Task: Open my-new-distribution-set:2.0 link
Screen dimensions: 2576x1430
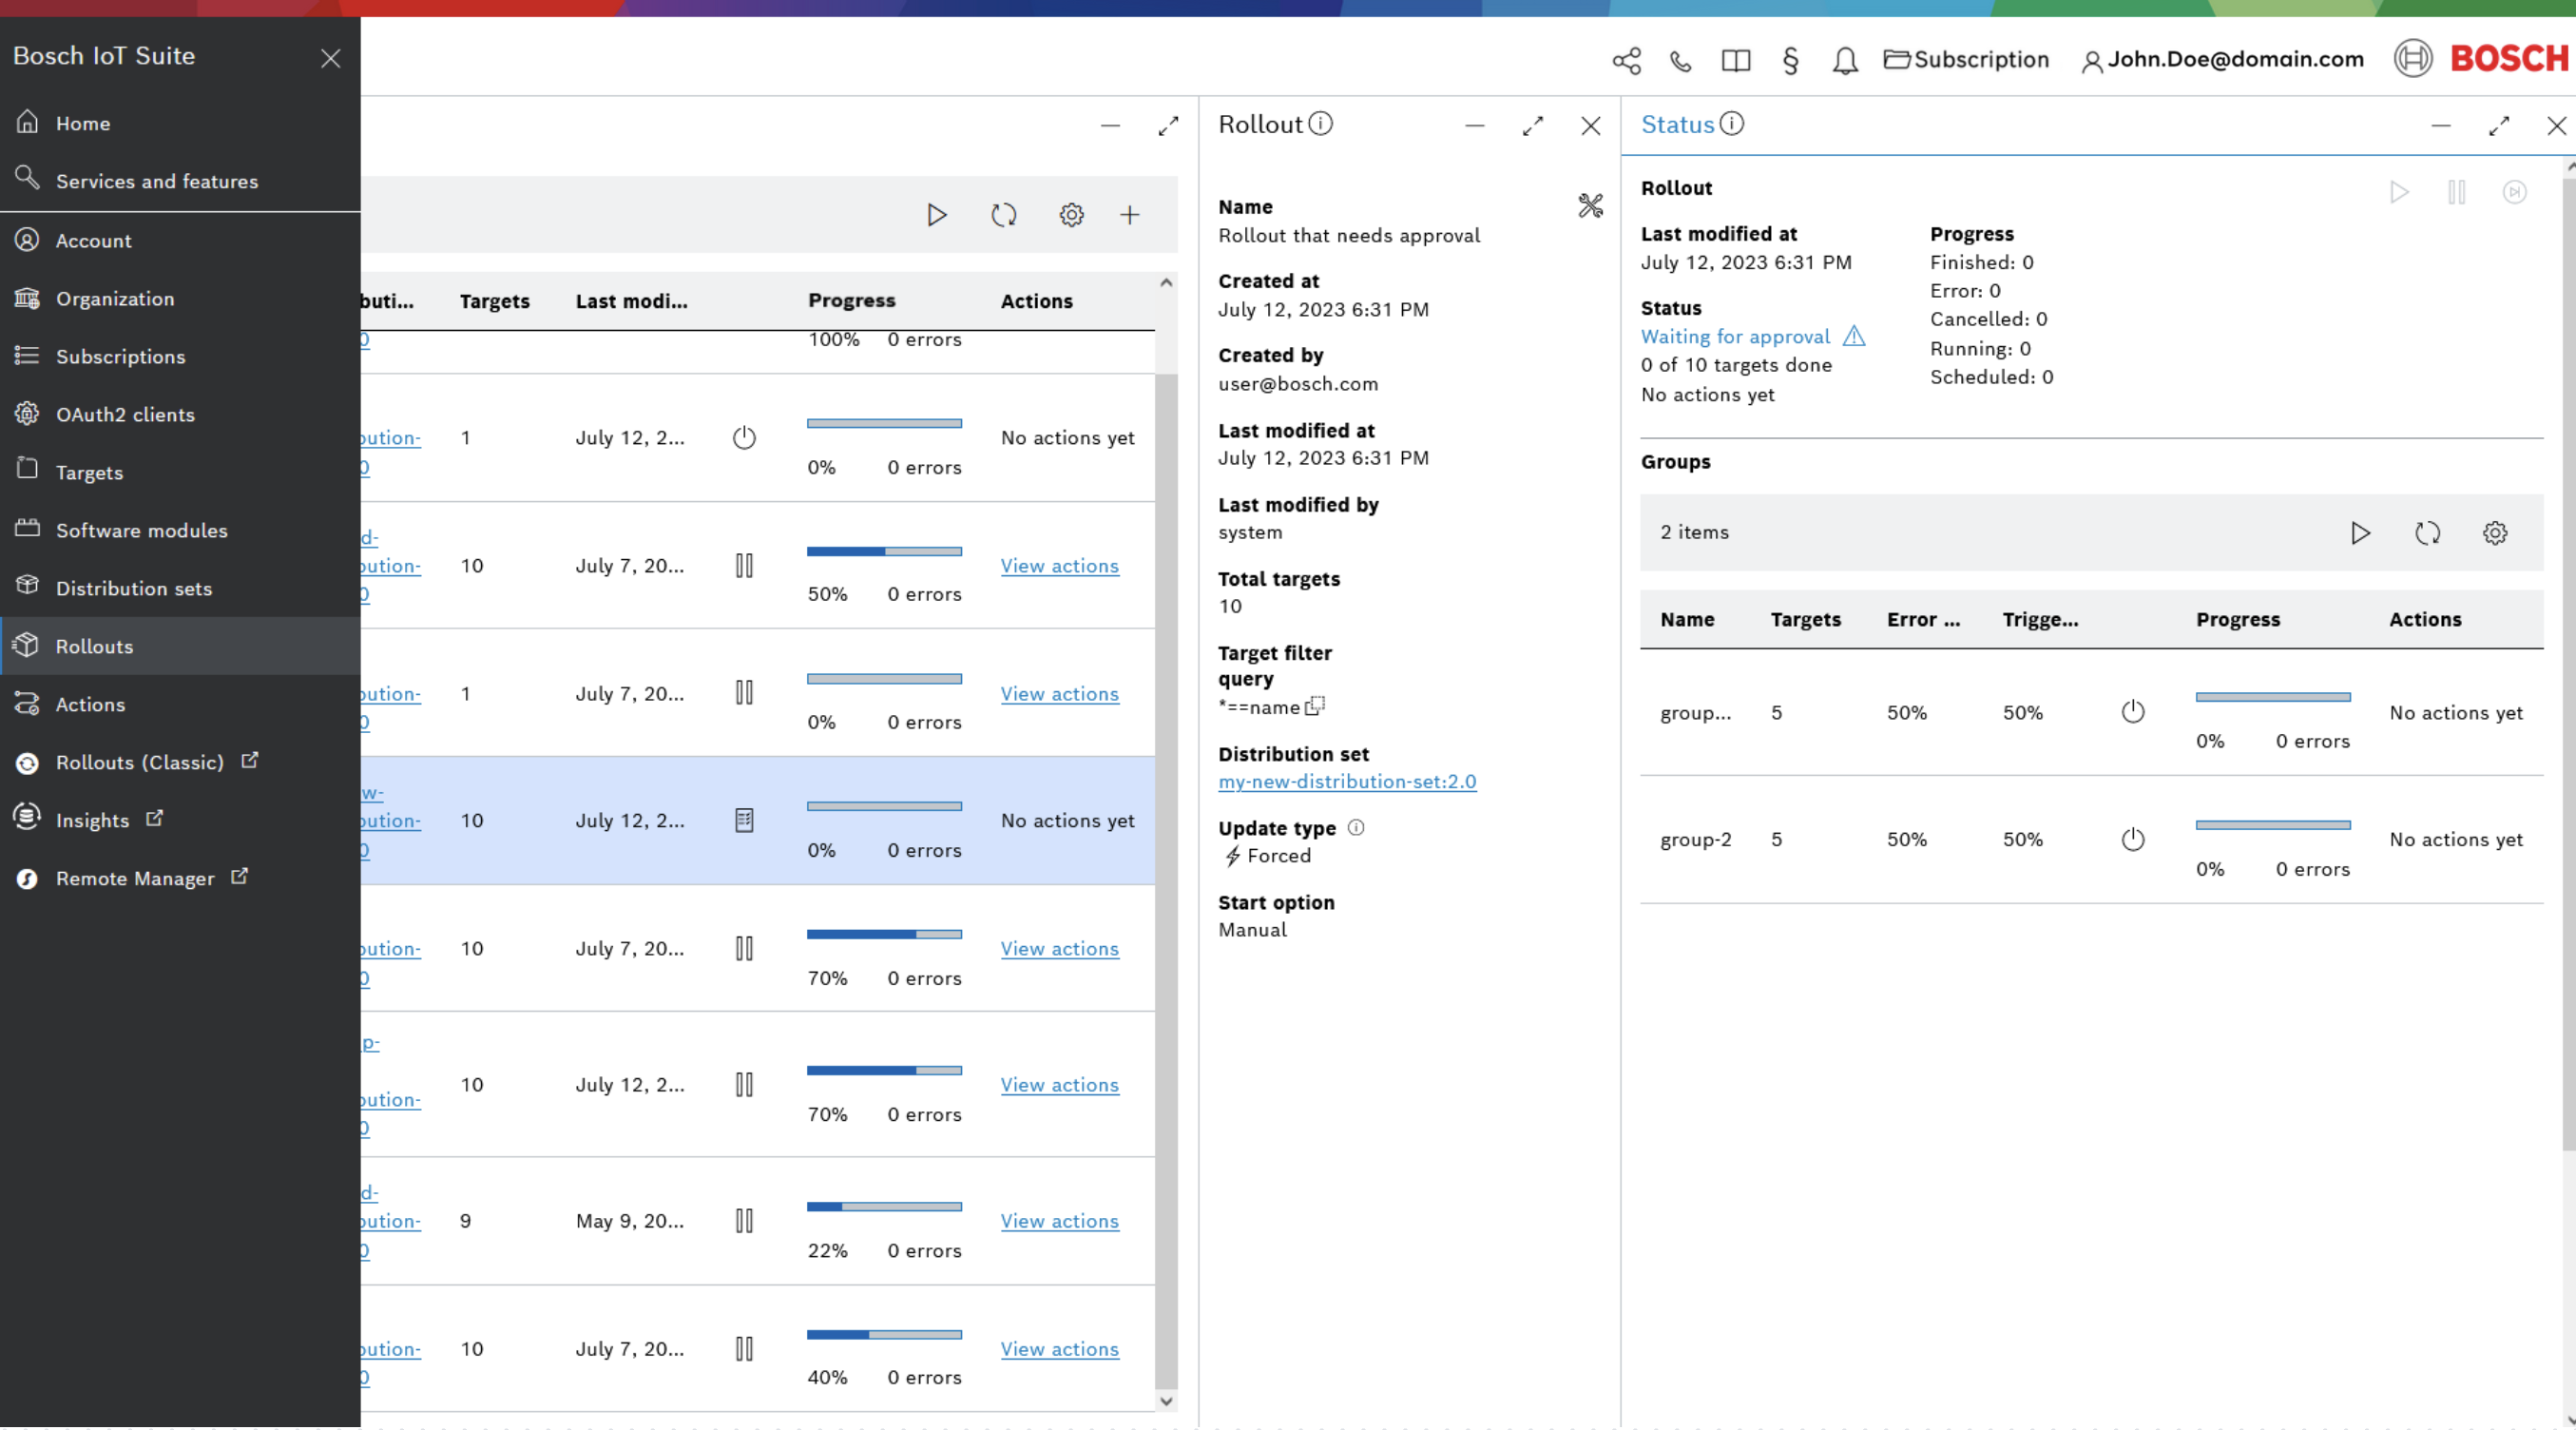Action: click(x=1346, y=781)
